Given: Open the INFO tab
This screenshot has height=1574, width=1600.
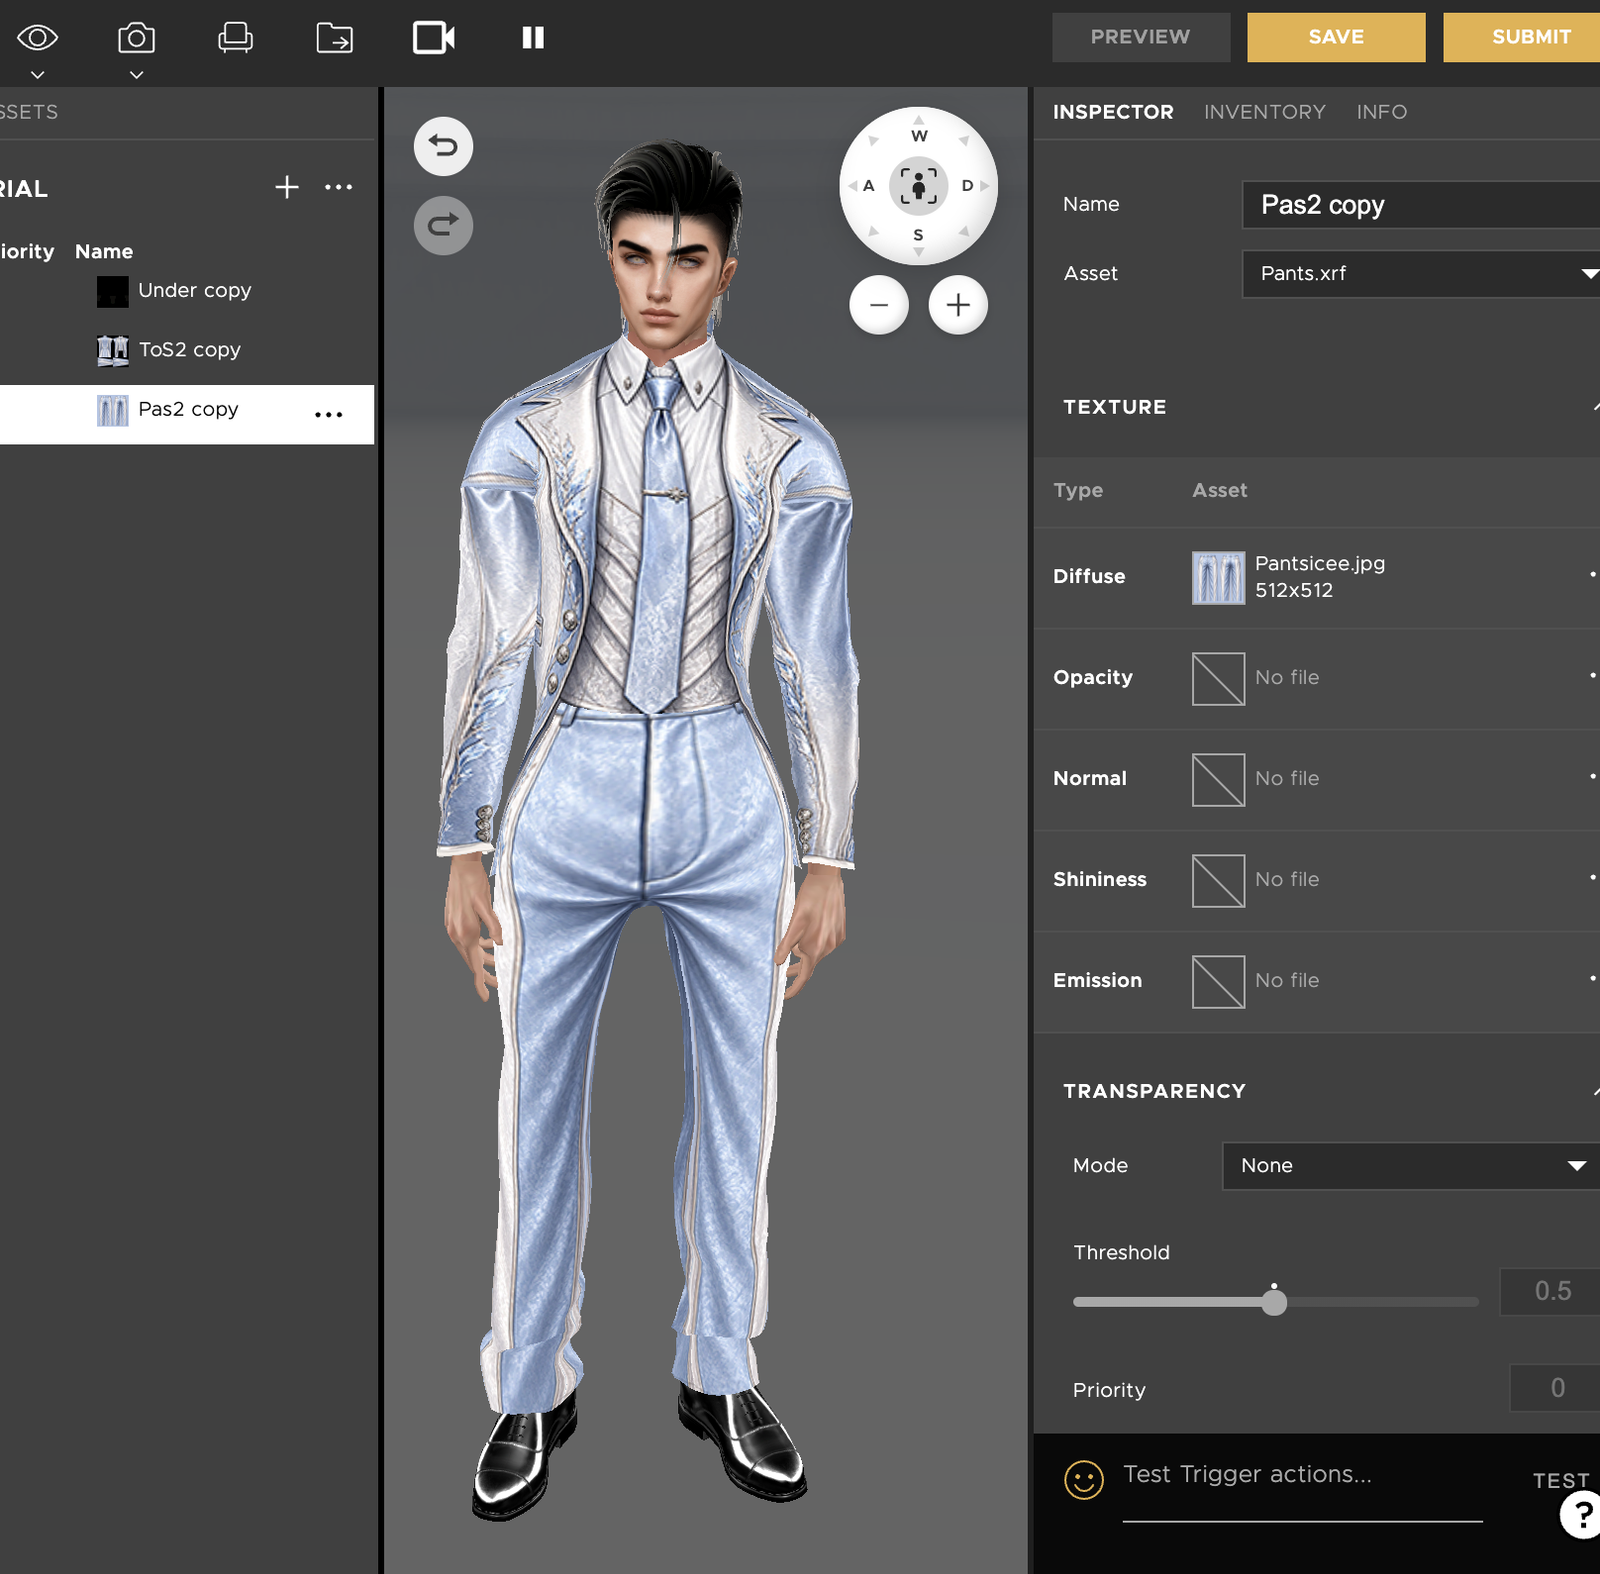Looking at the screenshot, I should [x=1382, y=112].
